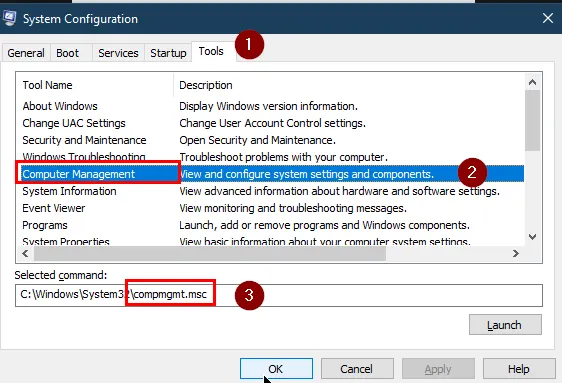Click the Selected command text field

point(279,295)
